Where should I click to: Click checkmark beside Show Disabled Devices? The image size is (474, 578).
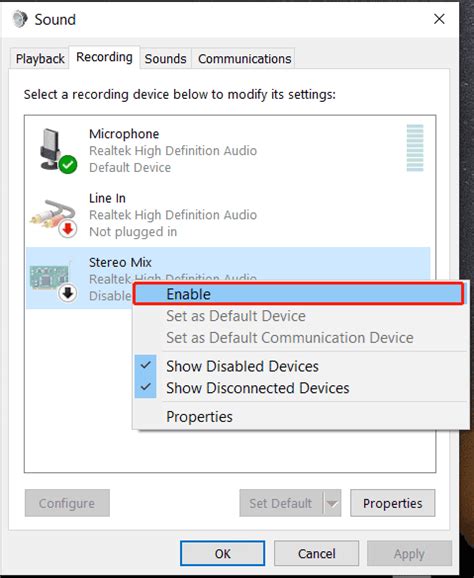tap(146, 365)
